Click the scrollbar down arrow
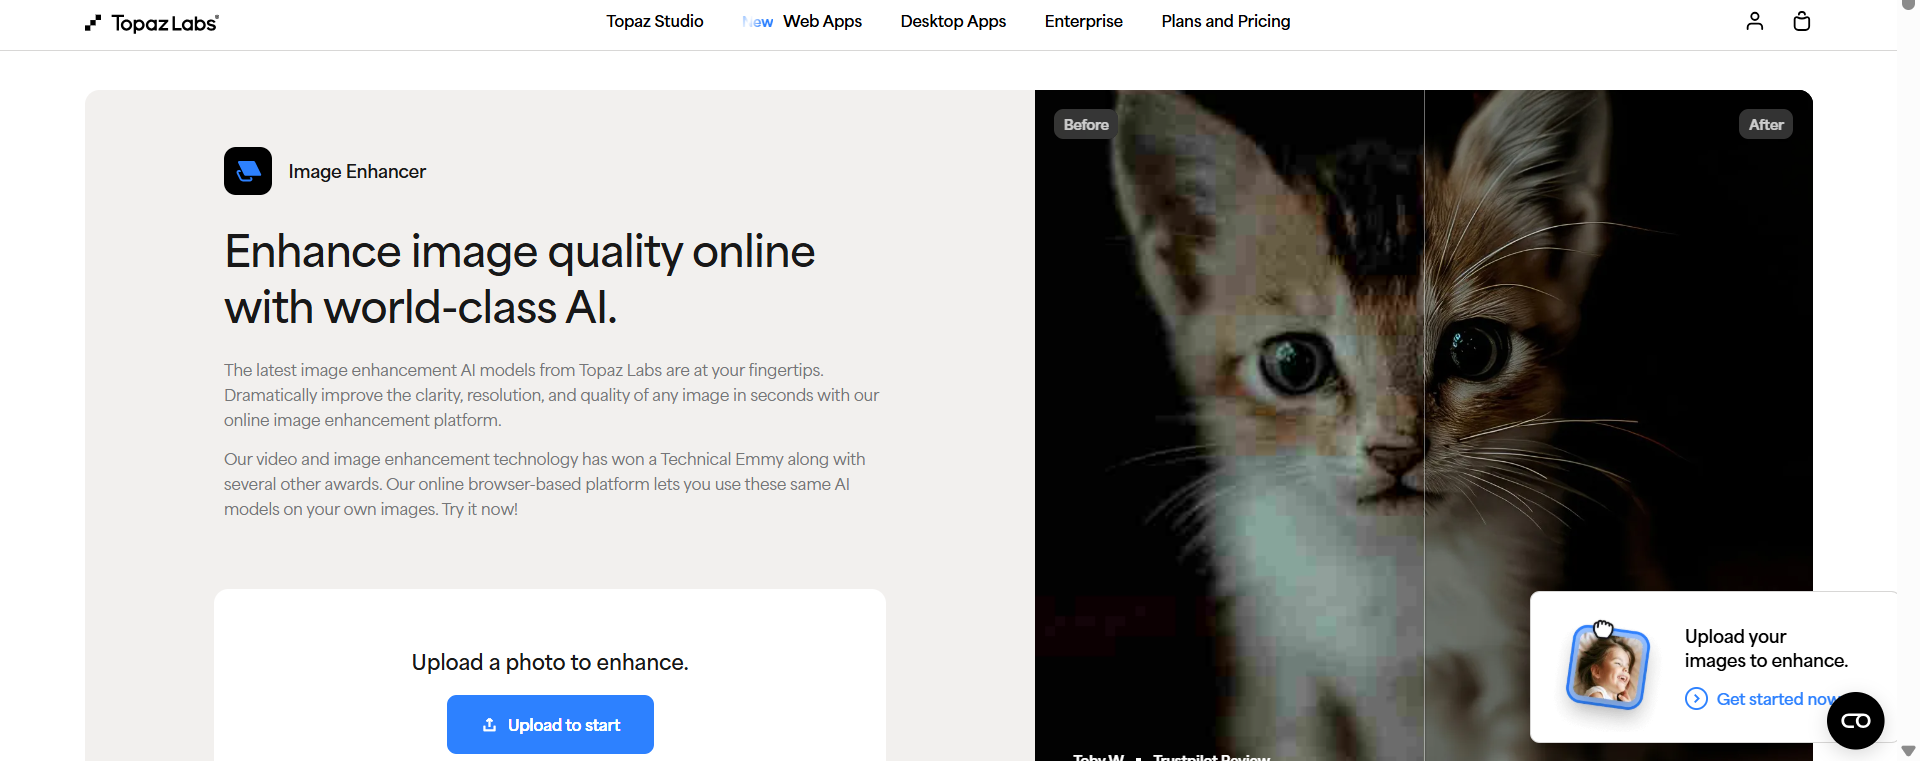 click(x=1908, y=751)
